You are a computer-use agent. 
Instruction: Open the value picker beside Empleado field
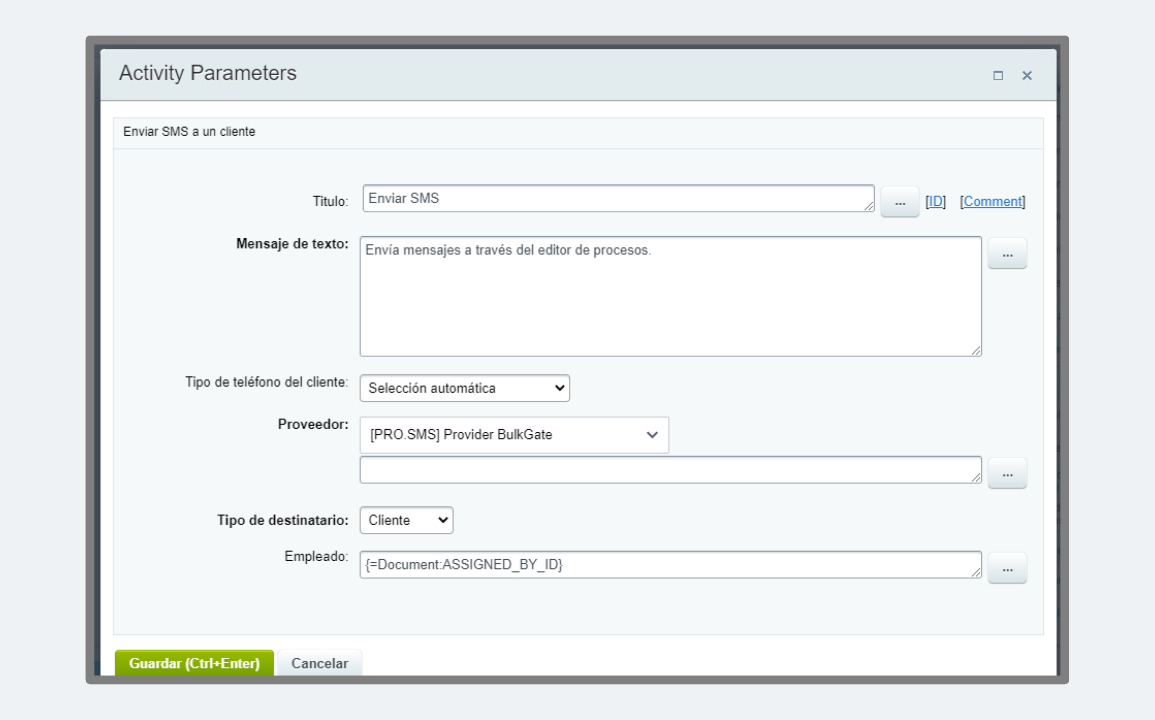click(x=1007, y=568)
